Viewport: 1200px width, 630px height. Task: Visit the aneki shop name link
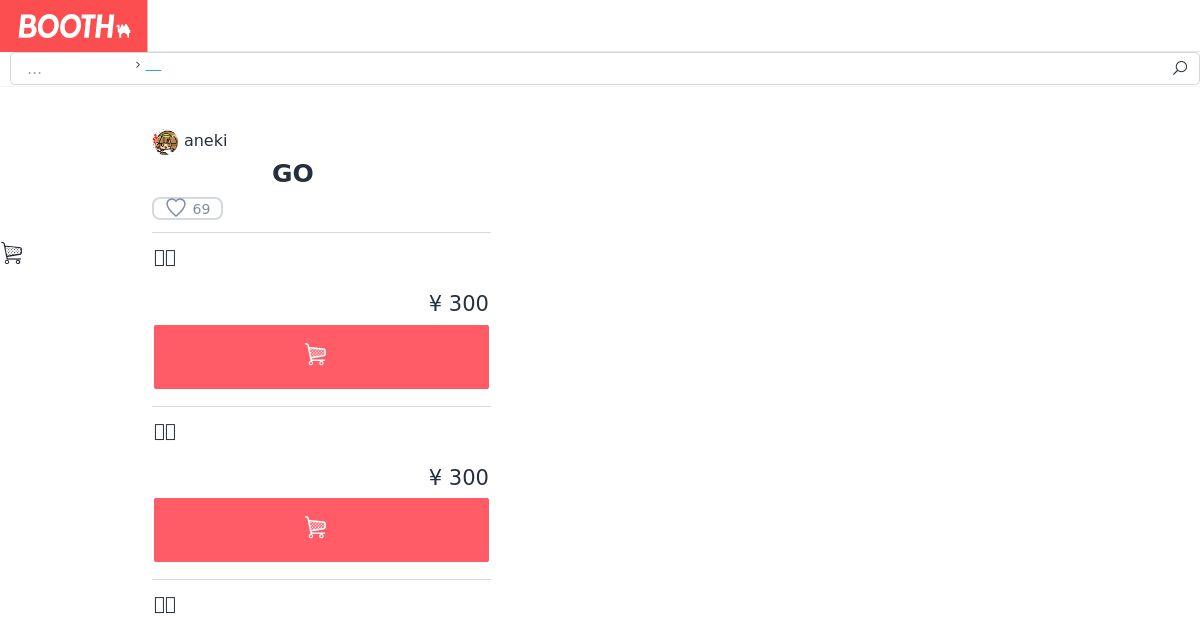coord(205,141)
